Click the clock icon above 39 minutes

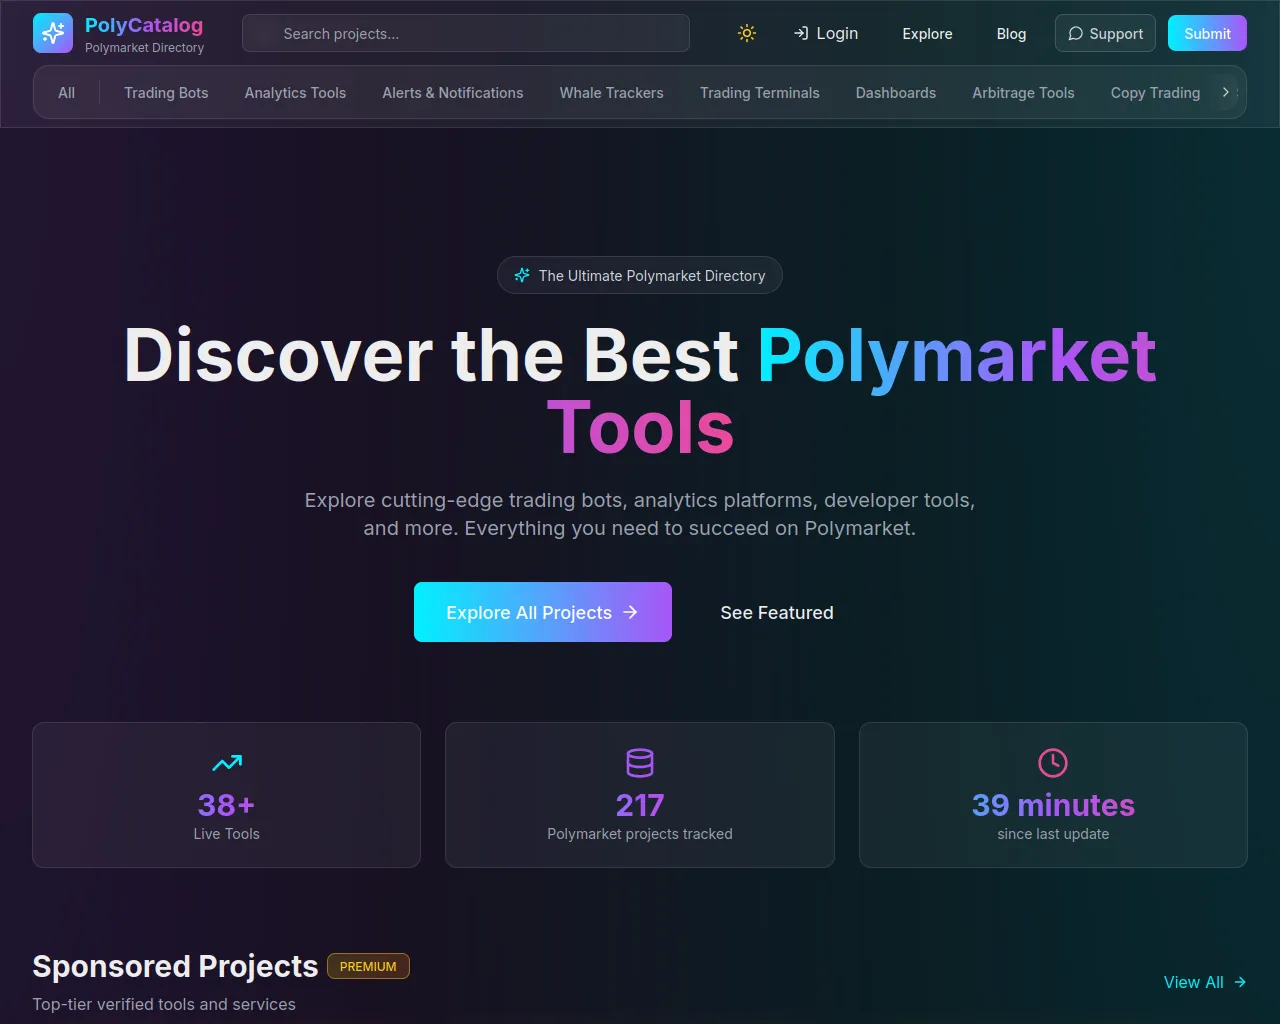tap(1053, 763)
